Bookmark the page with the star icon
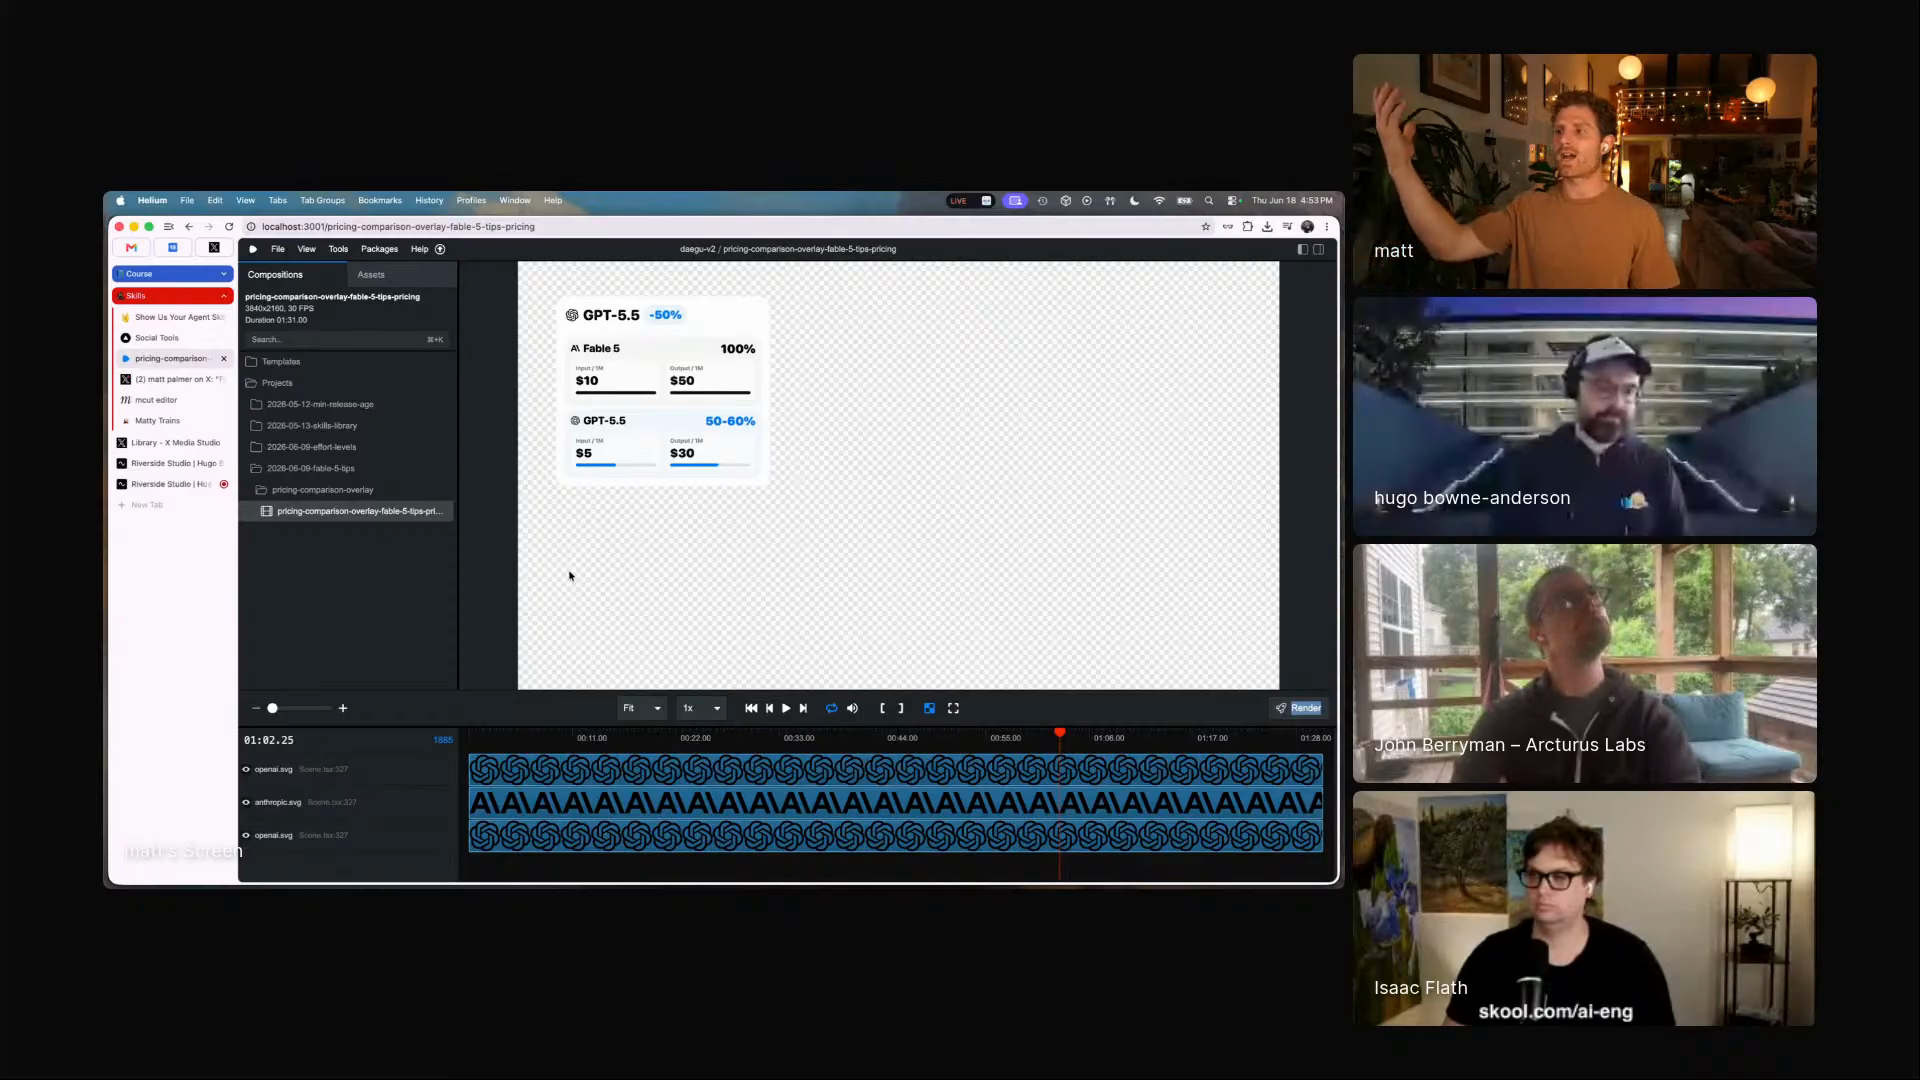 click(x=1206, y=227)
